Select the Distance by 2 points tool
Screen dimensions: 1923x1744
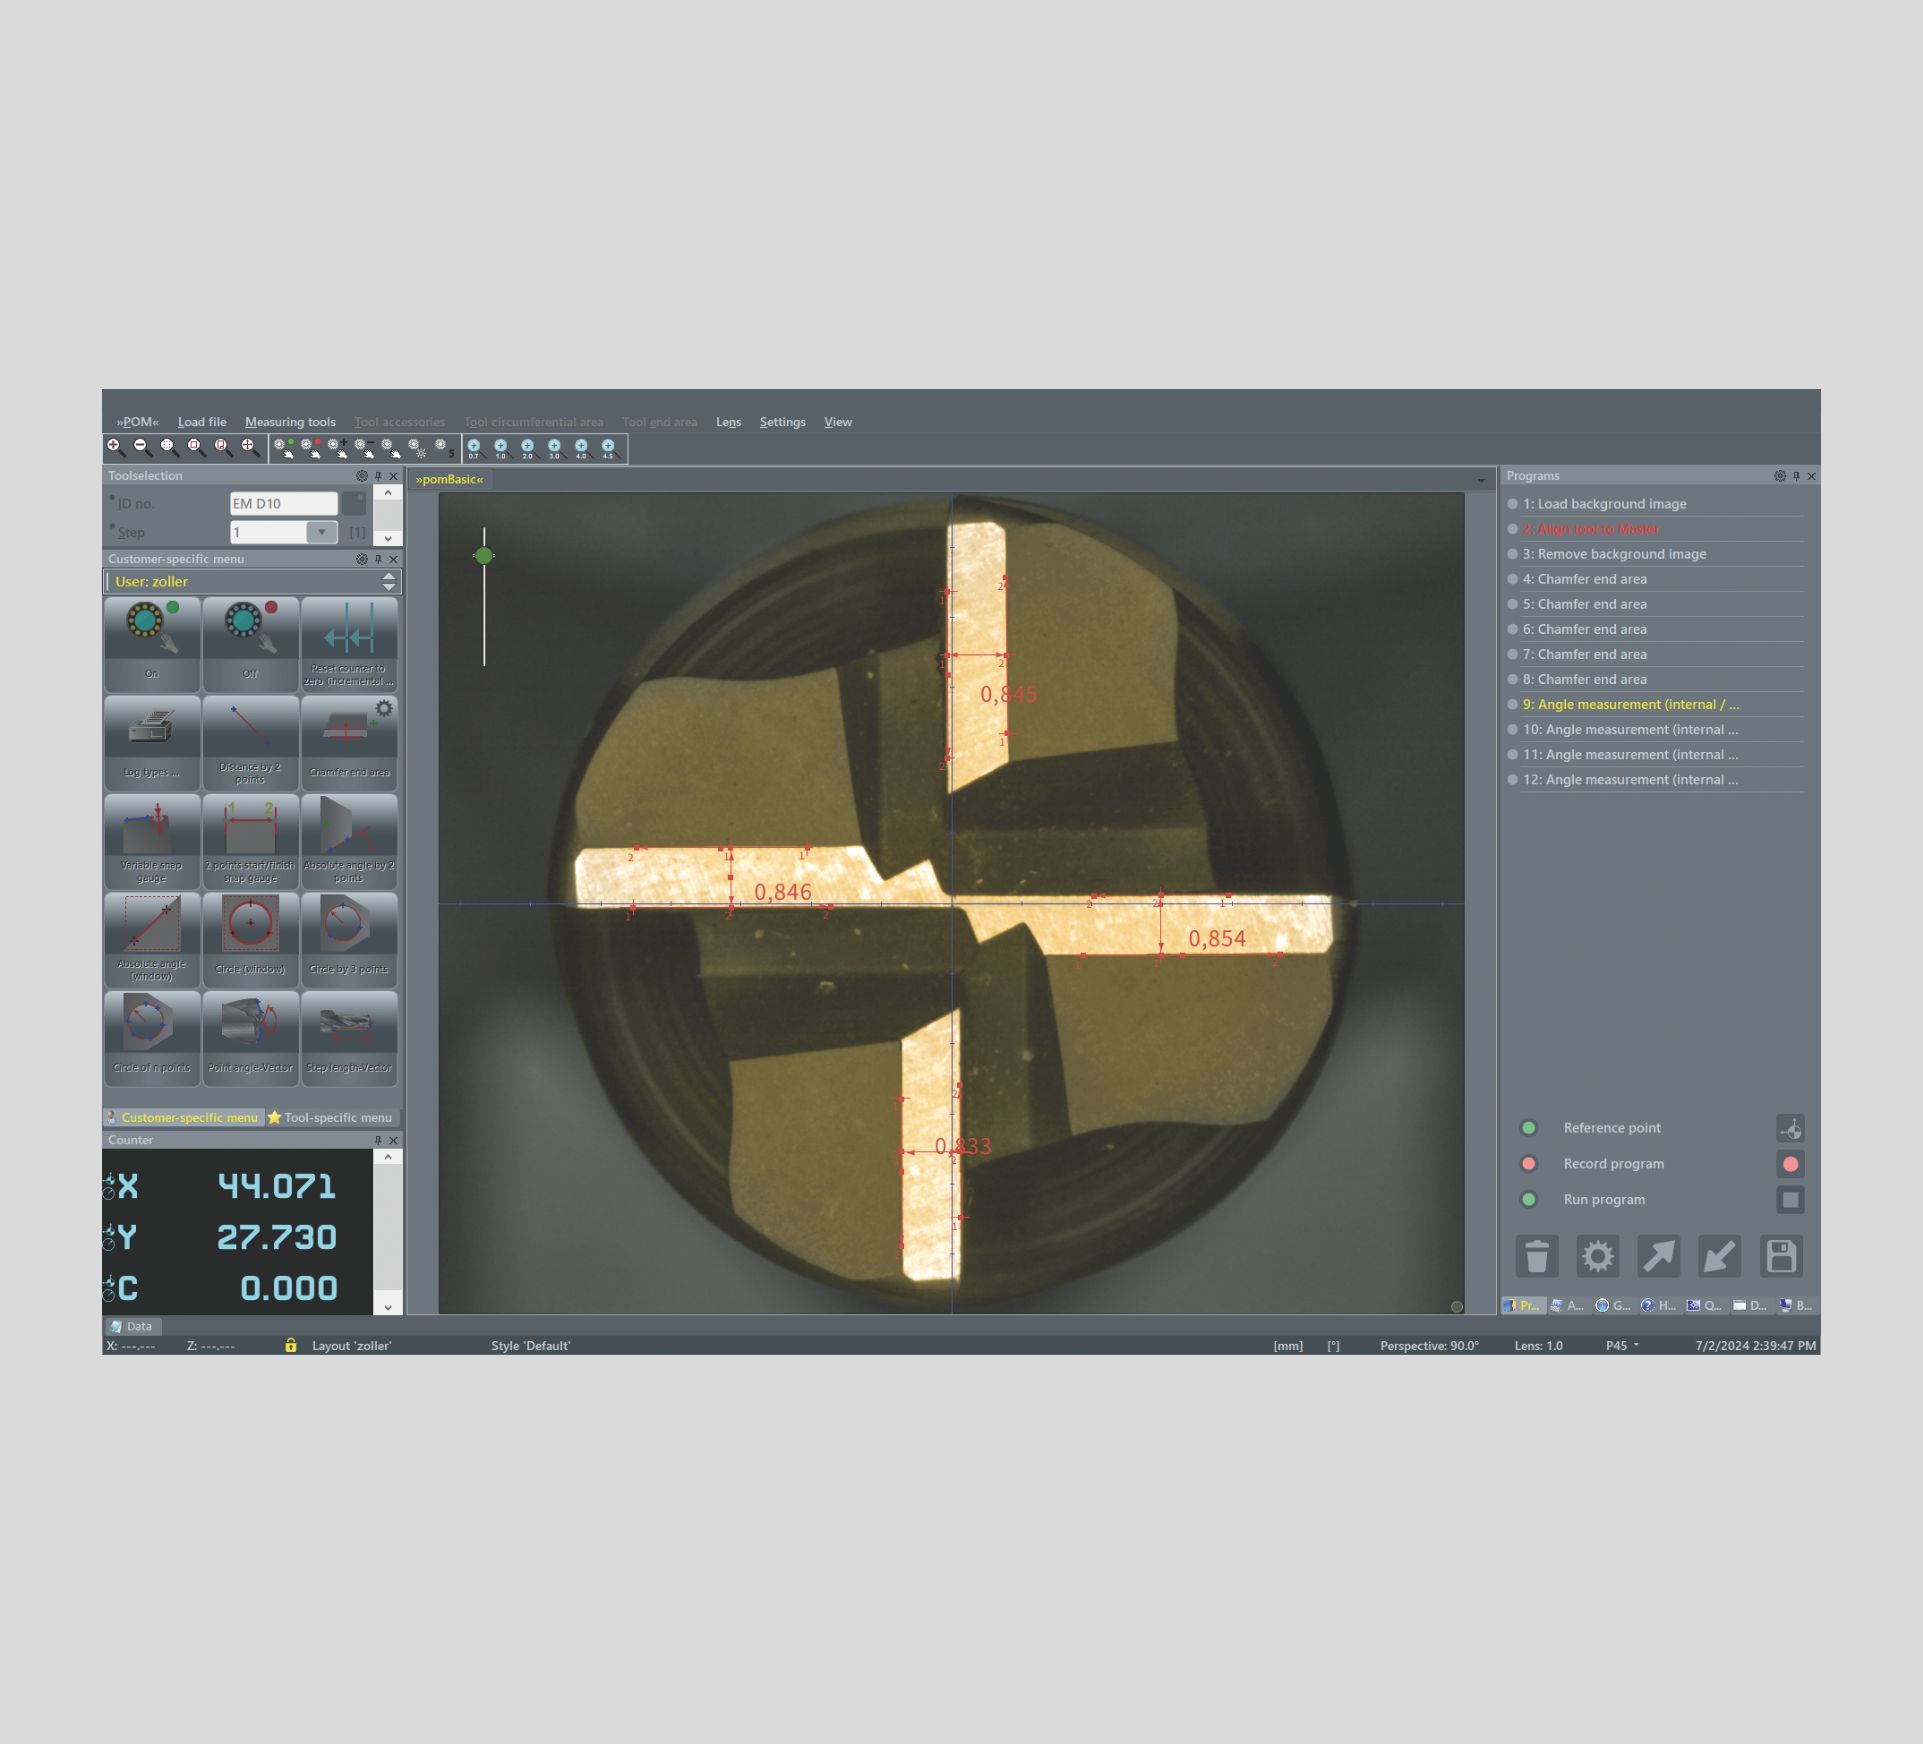[250, 742]
